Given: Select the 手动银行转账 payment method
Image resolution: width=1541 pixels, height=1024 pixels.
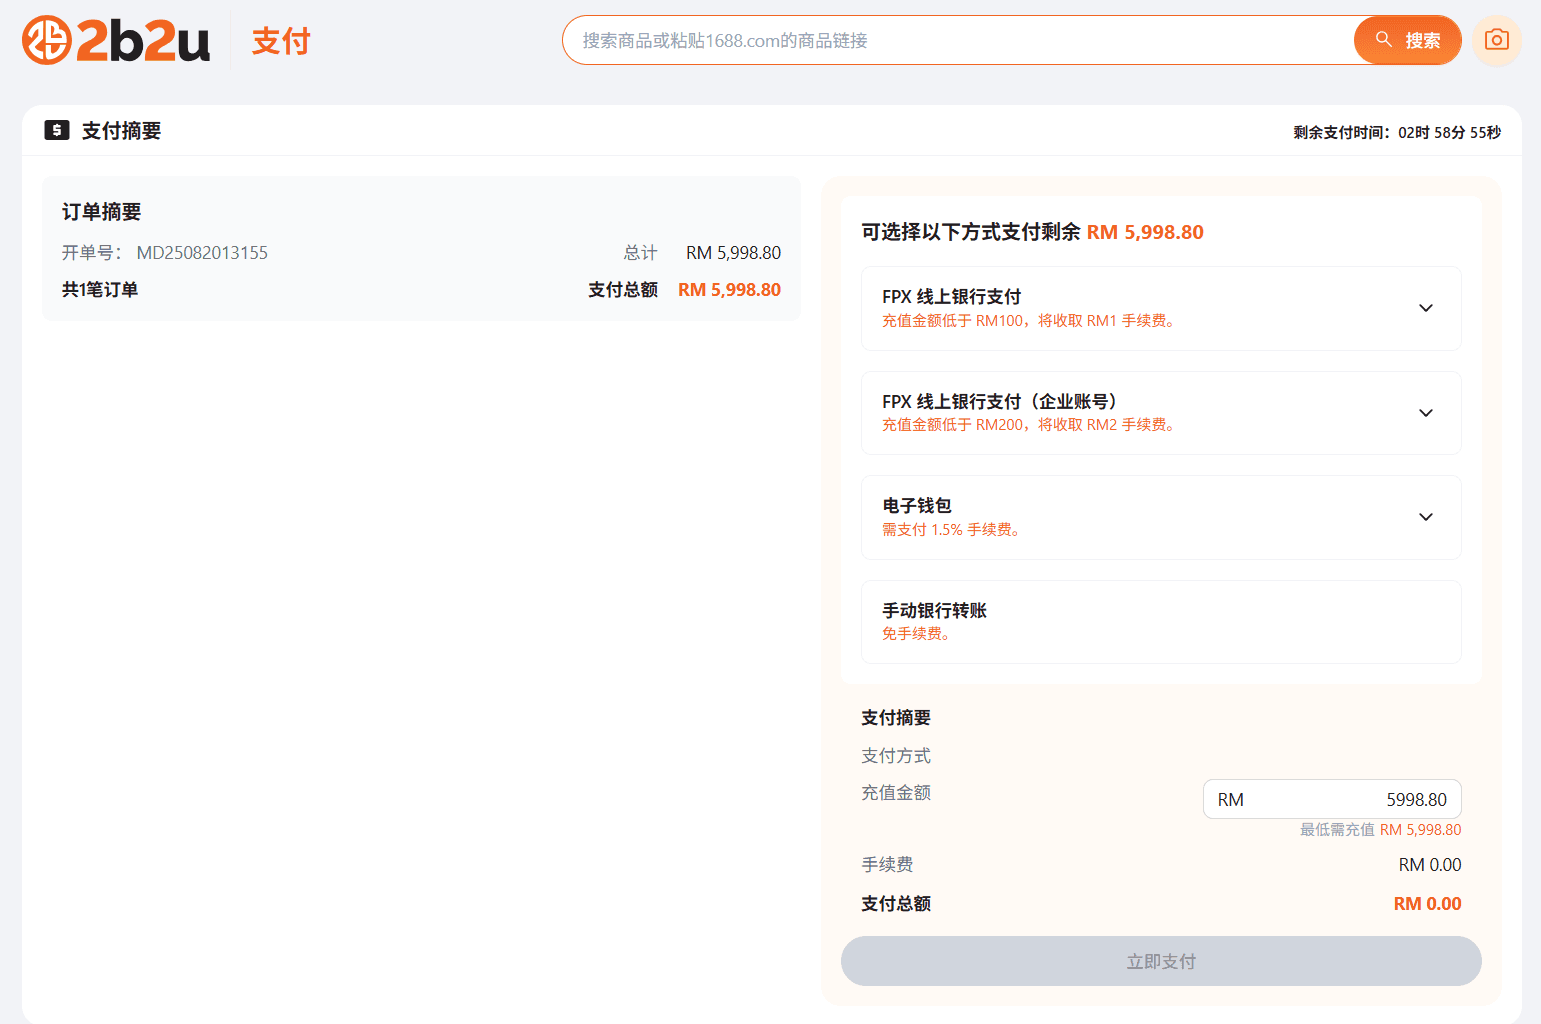Looking at the screenshot, I should [x=1160, y=621].
